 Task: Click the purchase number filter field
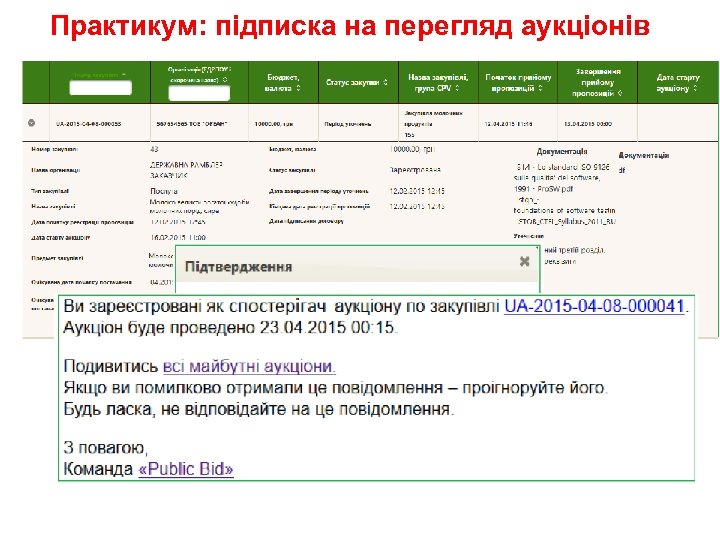101,88
